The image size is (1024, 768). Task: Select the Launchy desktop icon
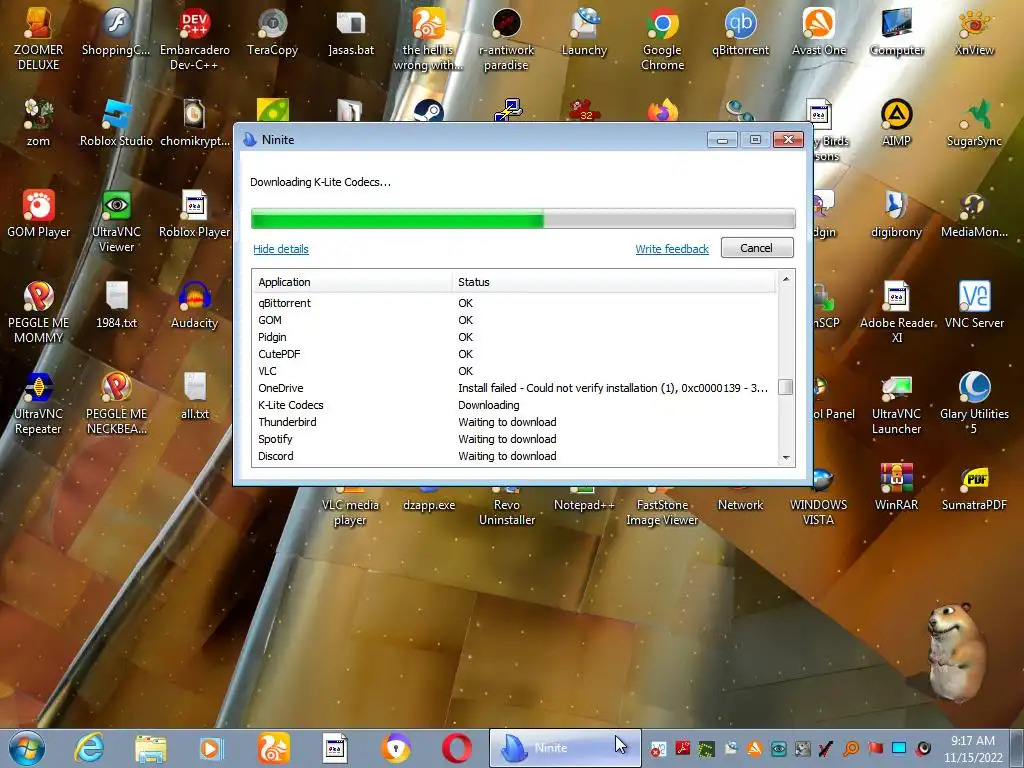584,33
